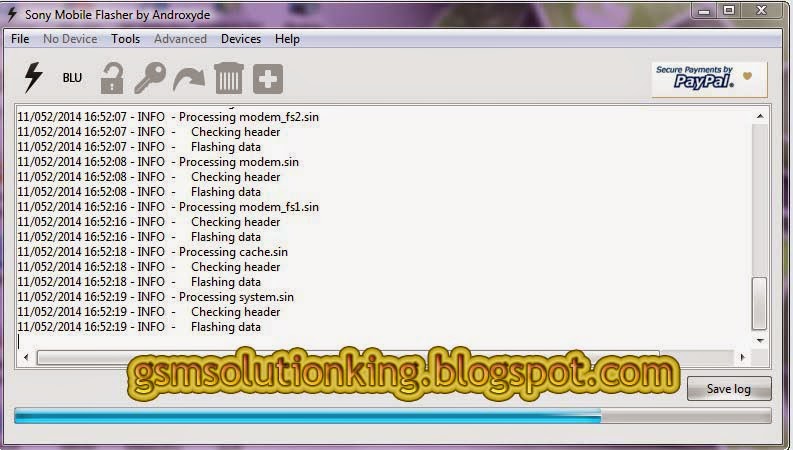Click the Save log button
The image size is (793, 450).
click(x=729, y=389)
